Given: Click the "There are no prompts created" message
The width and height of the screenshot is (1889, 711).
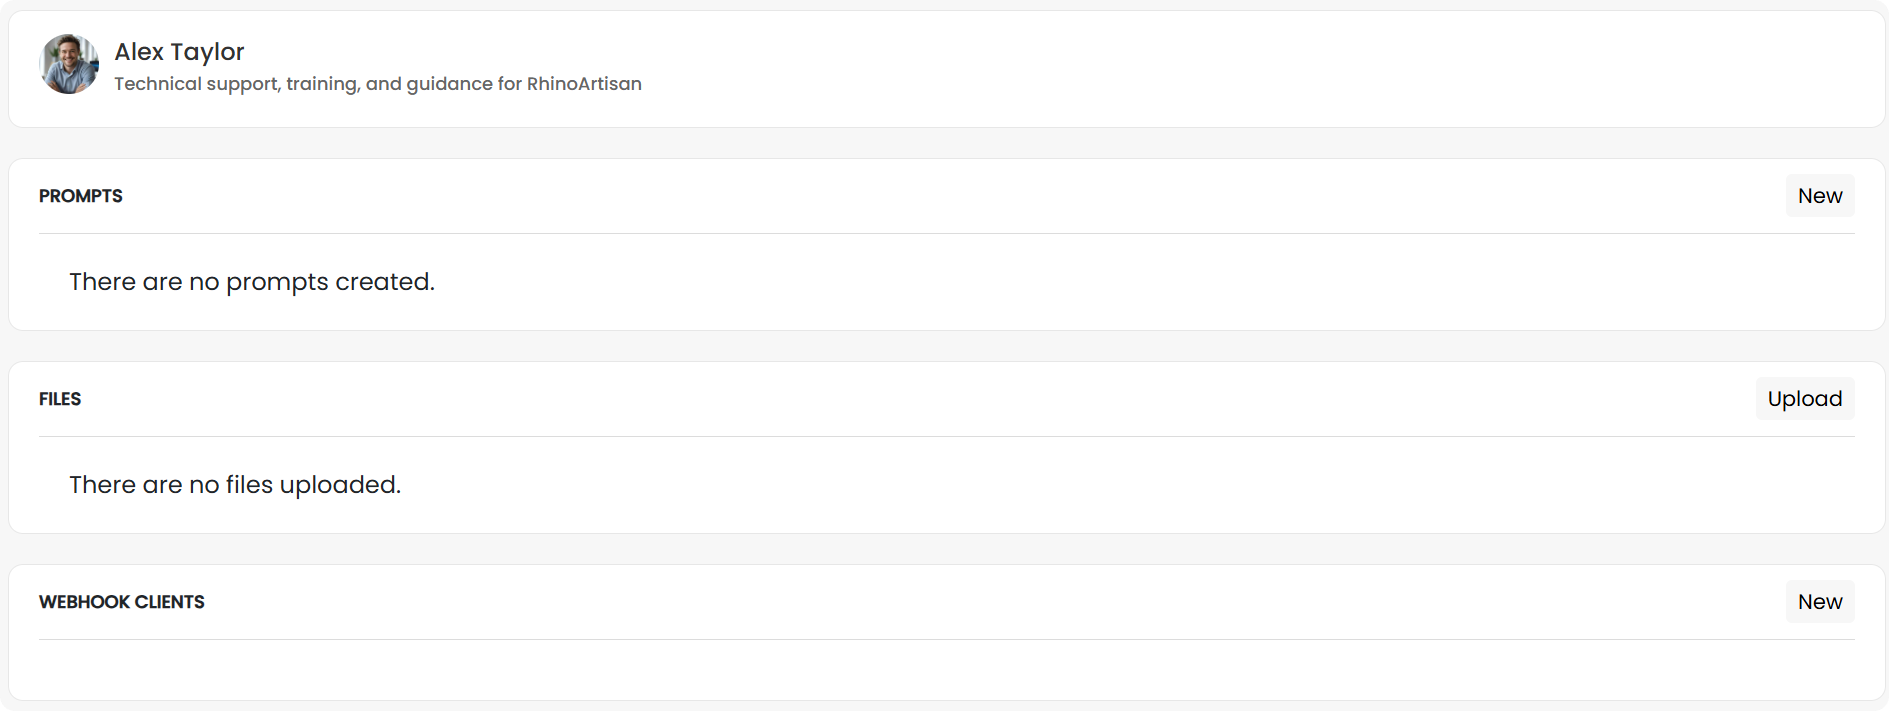Looking at the screenshot, I should (x=252, y=282).
